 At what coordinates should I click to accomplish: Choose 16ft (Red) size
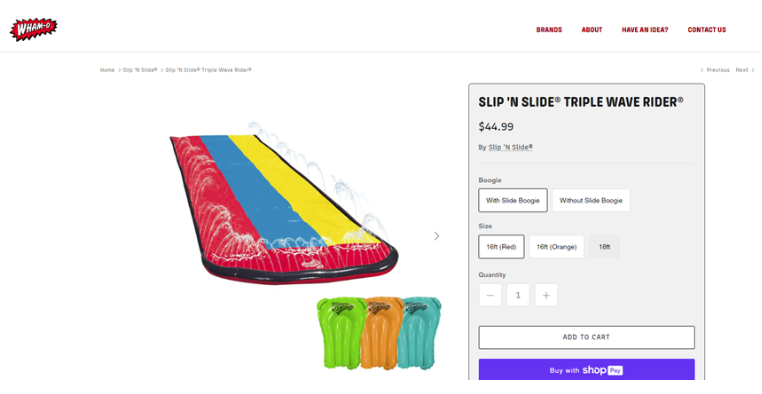point(501,247)
